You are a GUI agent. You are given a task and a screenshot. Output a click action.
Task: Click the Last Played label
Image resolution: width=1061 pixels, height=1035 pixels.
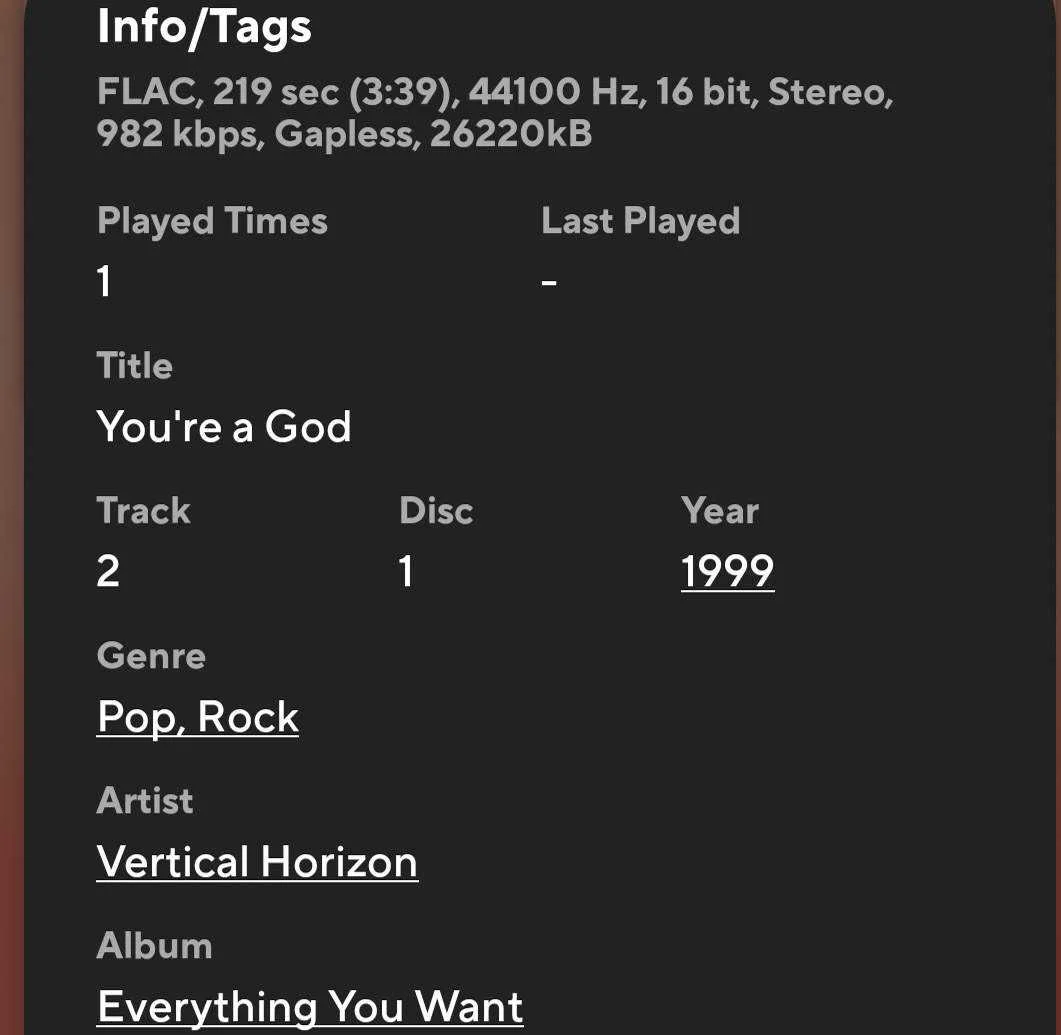(x=640, y=221)
